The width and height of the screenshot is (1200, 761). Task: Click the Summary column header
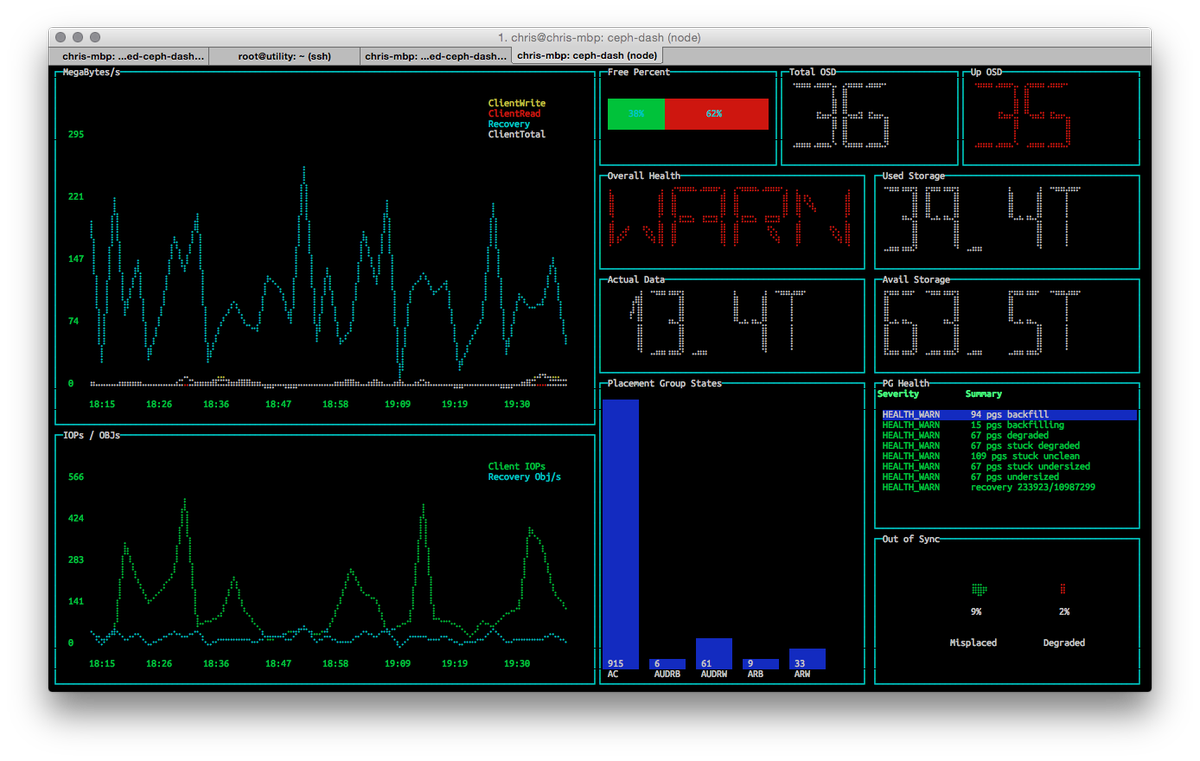tap(983, 394)
